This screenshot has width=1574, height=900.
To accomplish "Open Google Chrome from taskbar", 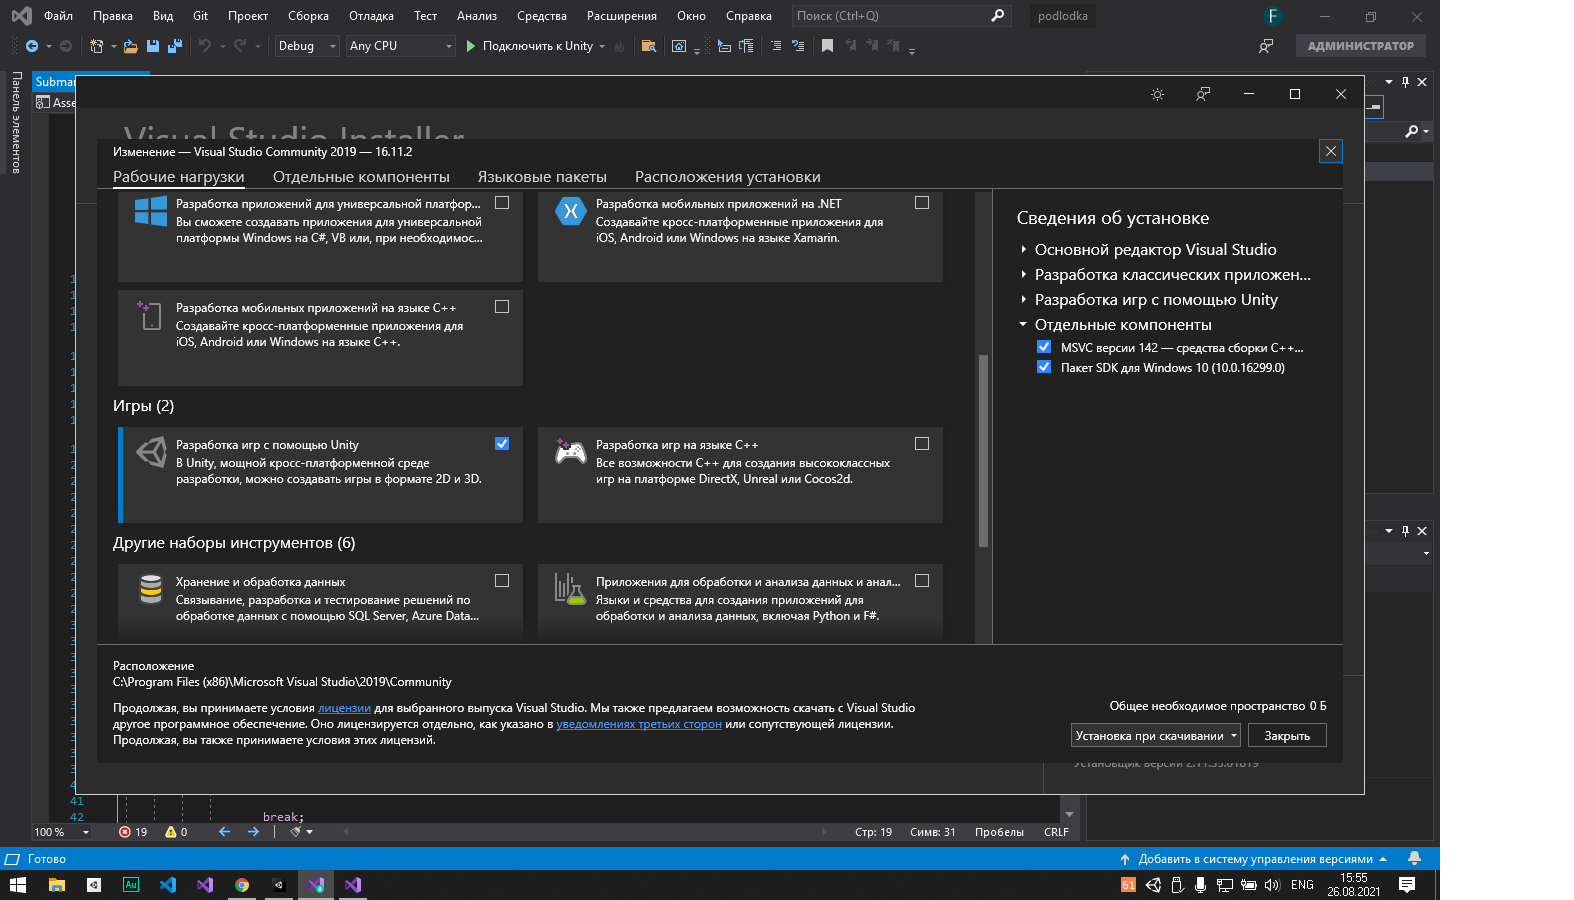I will 242,885.
